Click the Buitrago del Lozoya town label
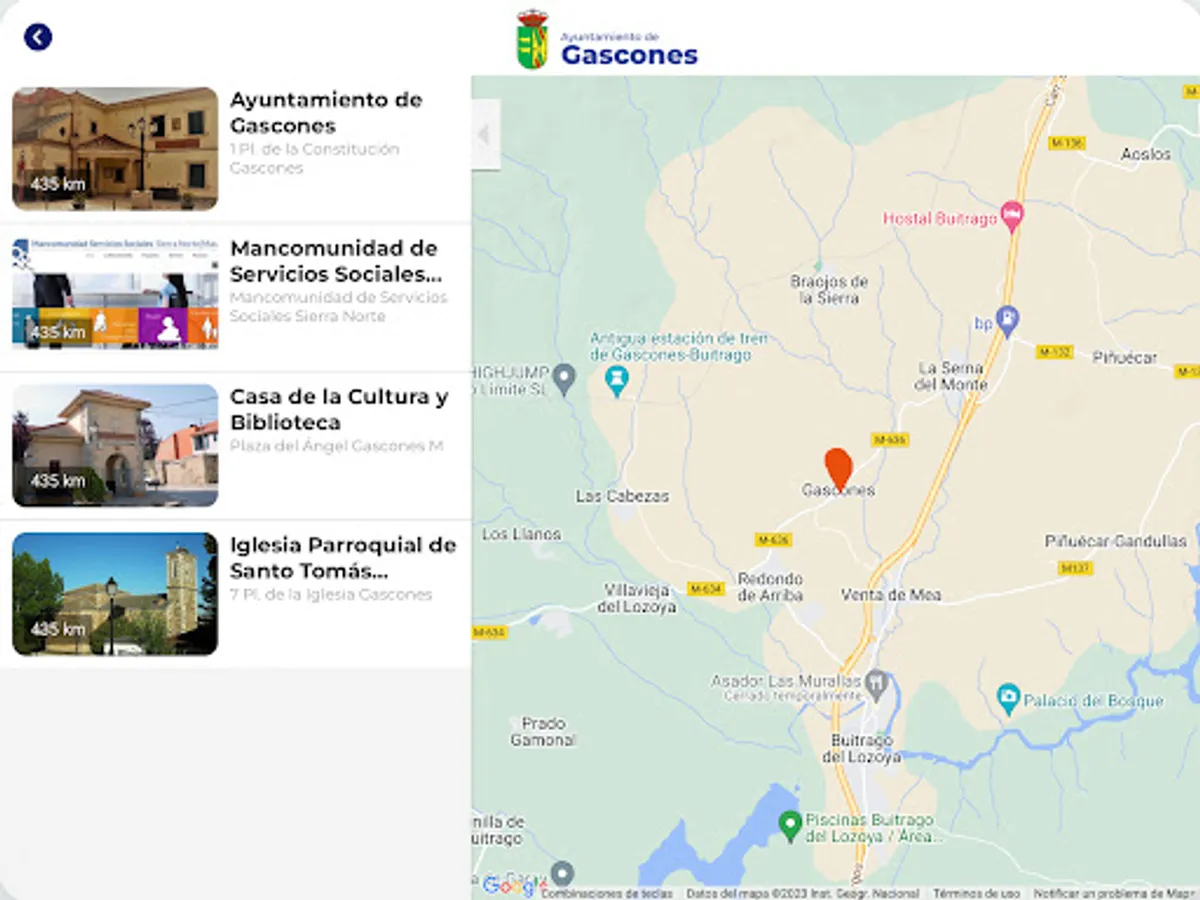The width and height of the screenshot is (1200, 900). coord(861,748)
